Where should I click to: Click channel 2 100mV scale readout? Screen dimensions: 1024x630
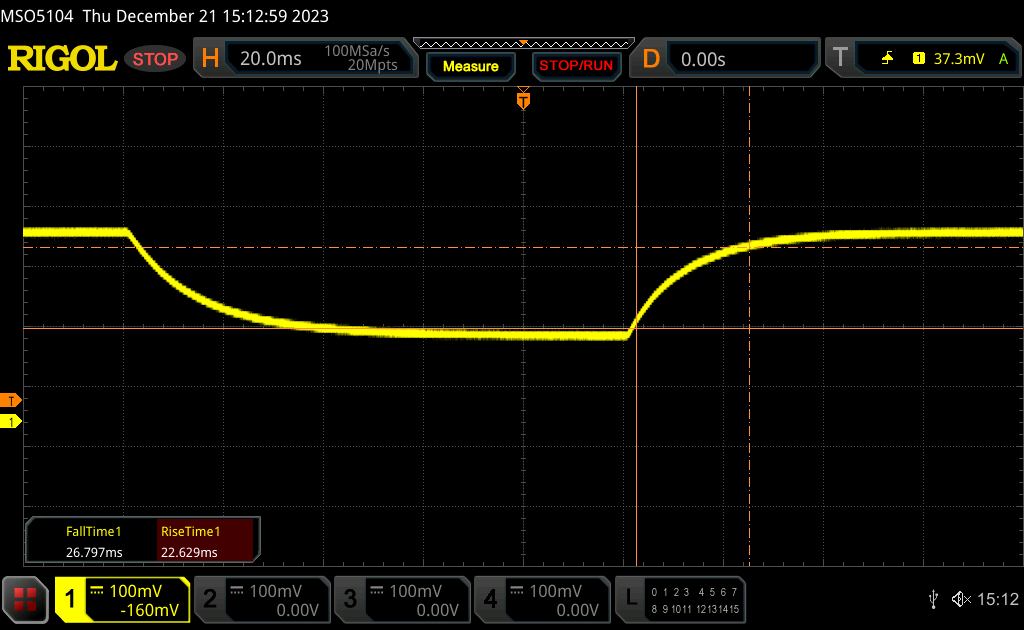276,591
